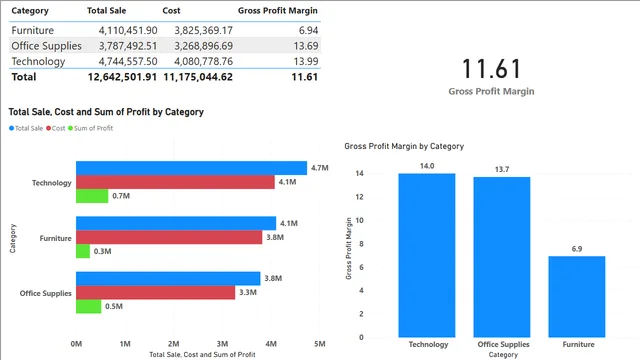
Task: Click the 5M tick on the horizontal axis
Action: (x=320, y=344)
